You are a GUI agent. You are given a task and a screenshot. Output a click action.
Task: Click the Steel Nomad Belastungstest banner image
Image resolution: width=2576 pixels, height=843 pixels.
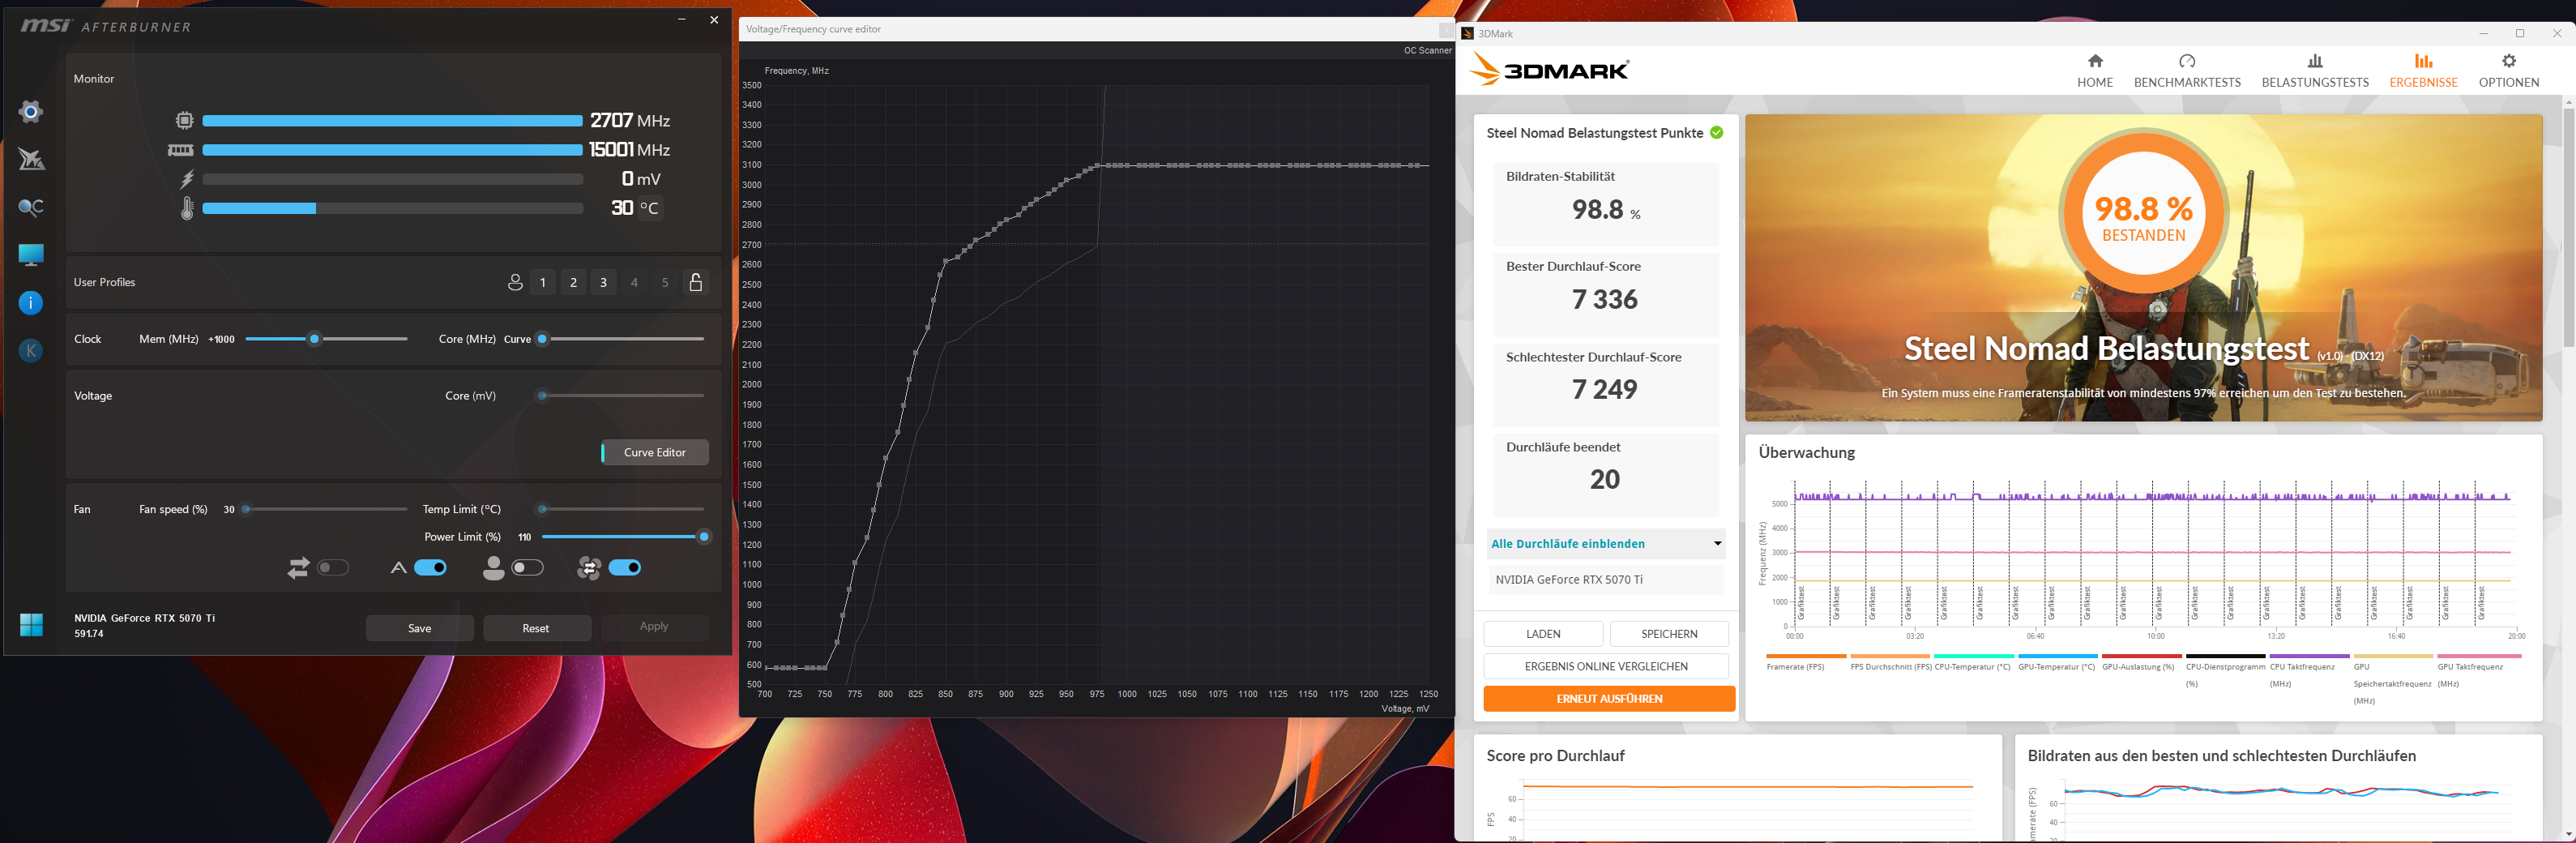(2143, 267)
